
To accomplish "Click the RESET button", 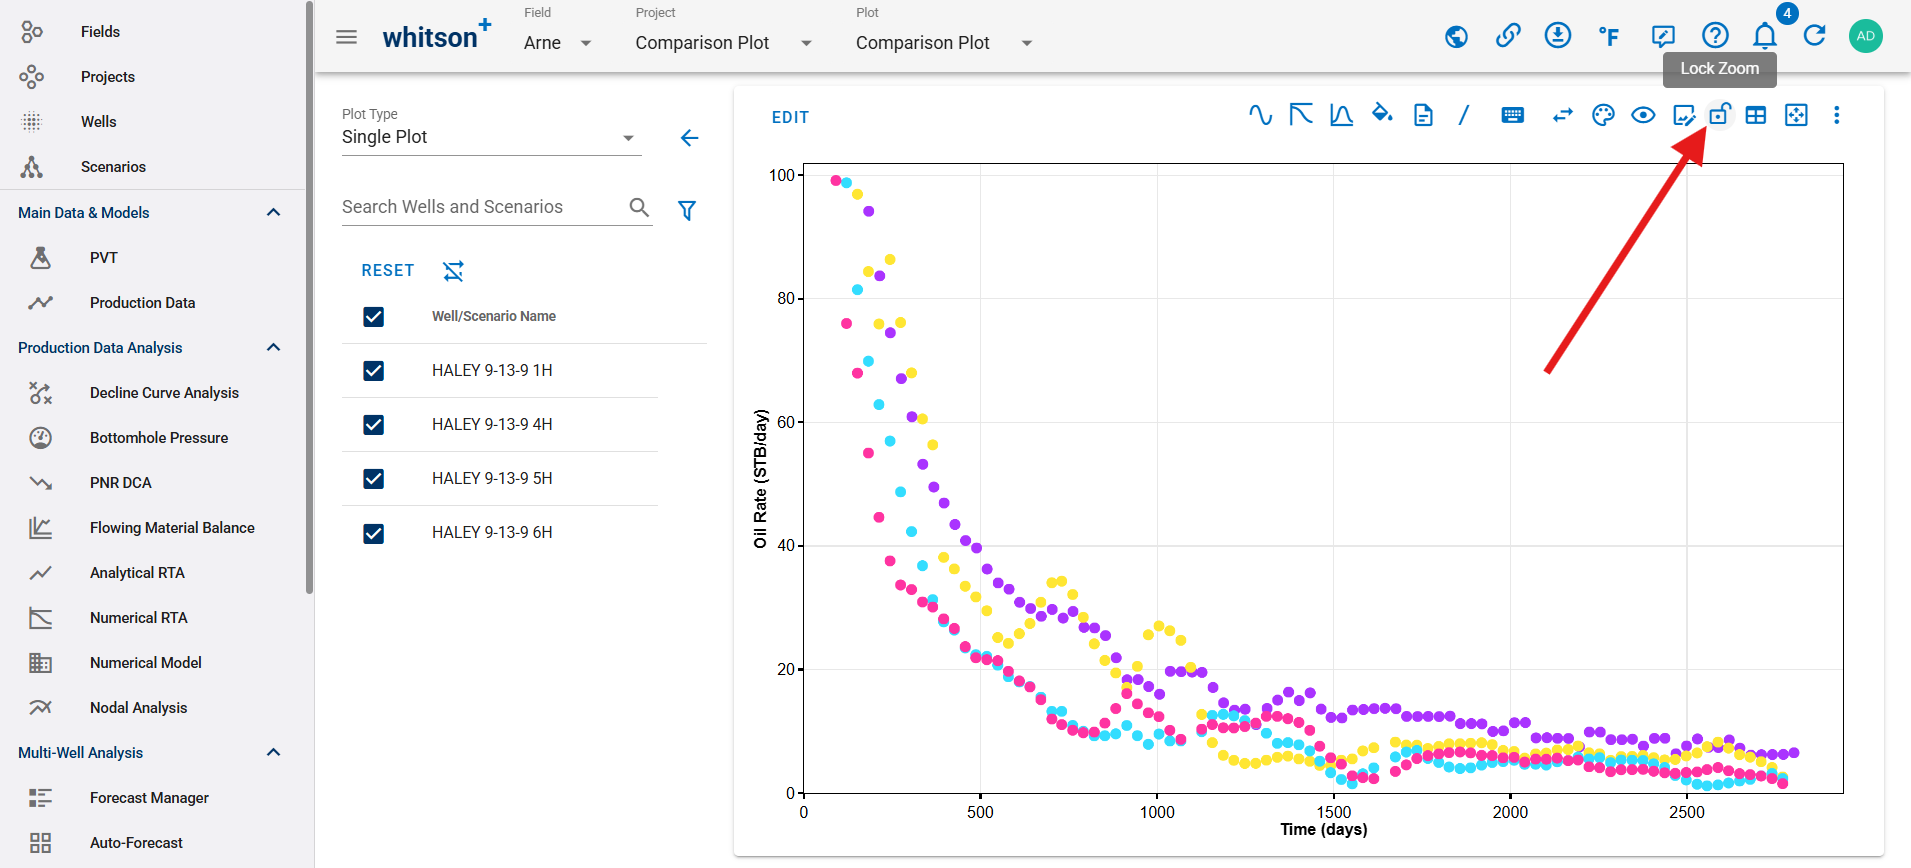I will (388, 270).
